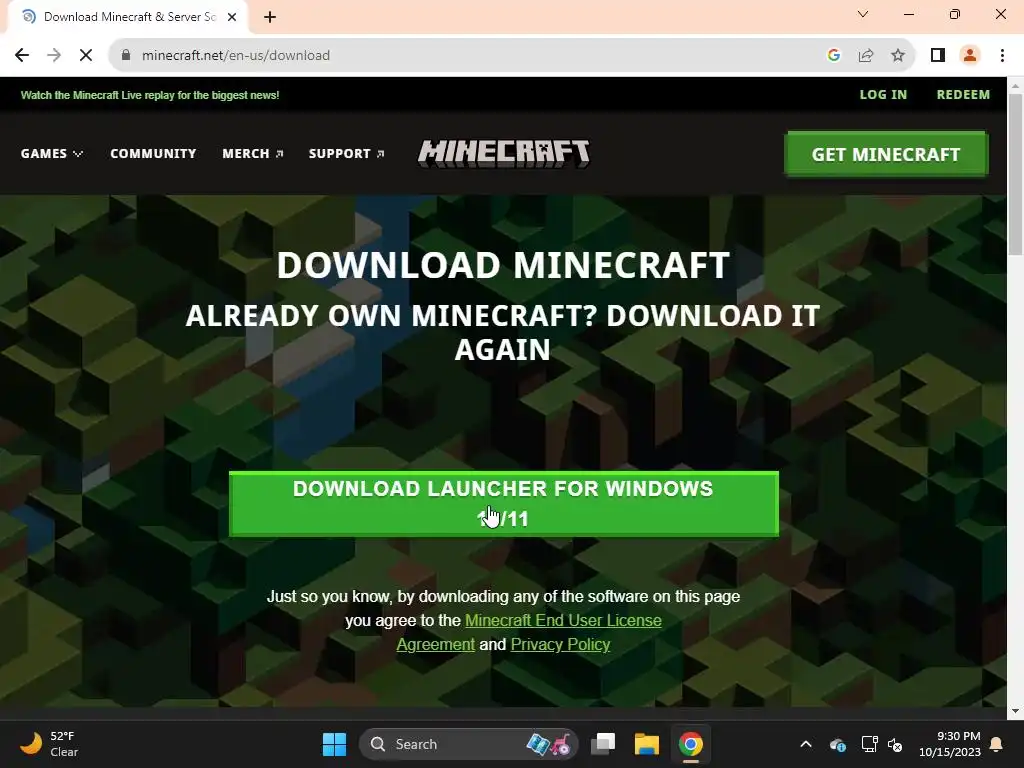Click the forward navigation arrow

(54, 56)
